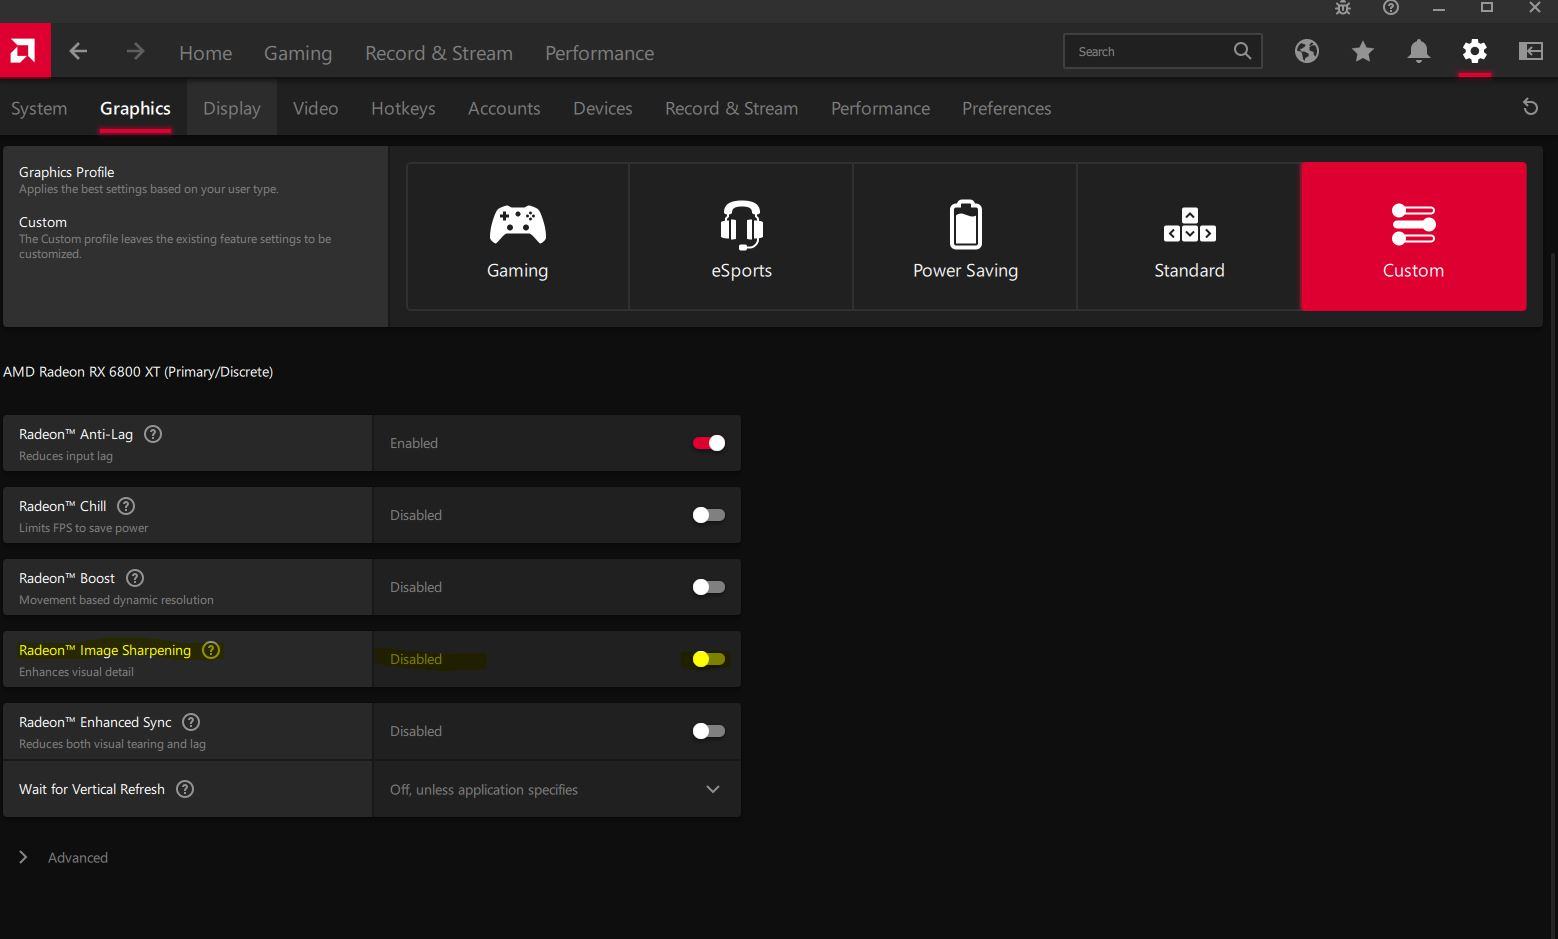1558x939 pixels.
Task: Switch to the Video tab
Action: point(315,108)
